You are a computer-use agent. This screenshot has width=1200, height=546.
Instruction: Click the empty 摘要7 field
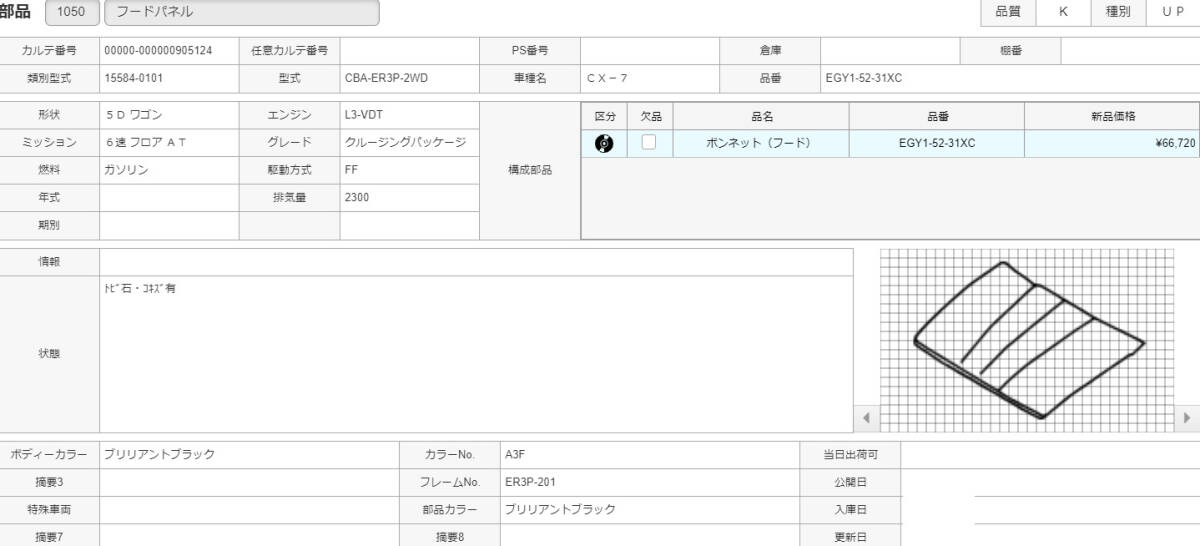point(249,536)
